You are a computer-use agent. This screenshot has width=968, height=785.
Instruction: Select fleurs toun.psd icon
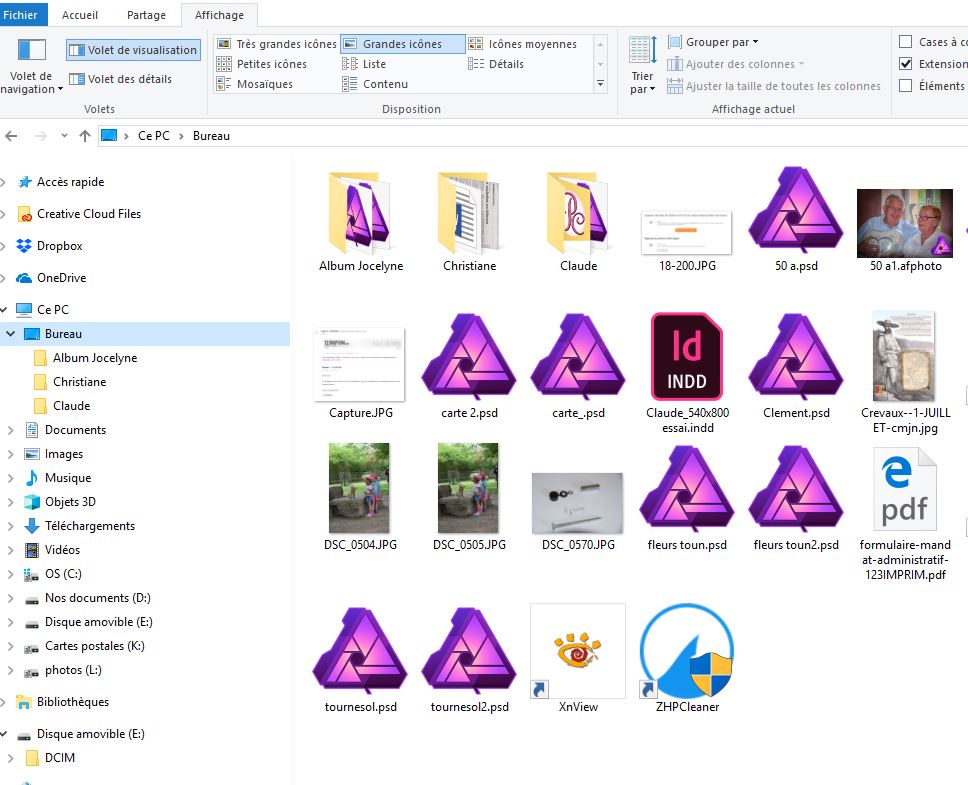tap(686, 489)
